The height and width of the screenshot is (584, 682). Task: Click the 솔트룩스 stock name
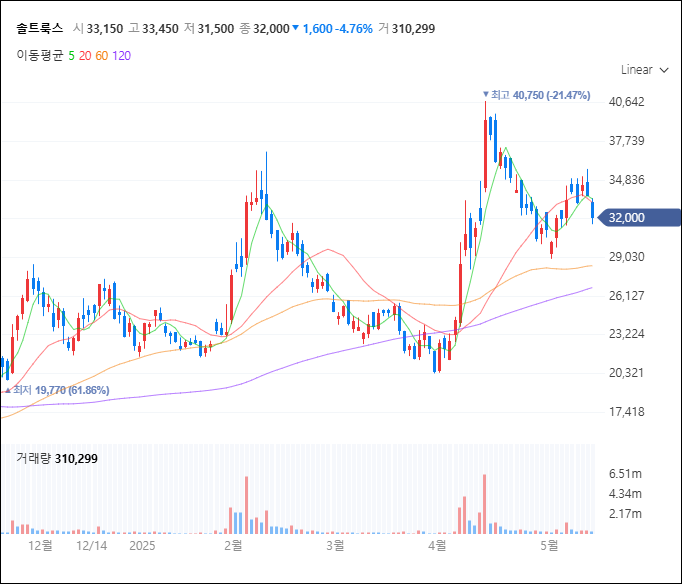[40, 28]
